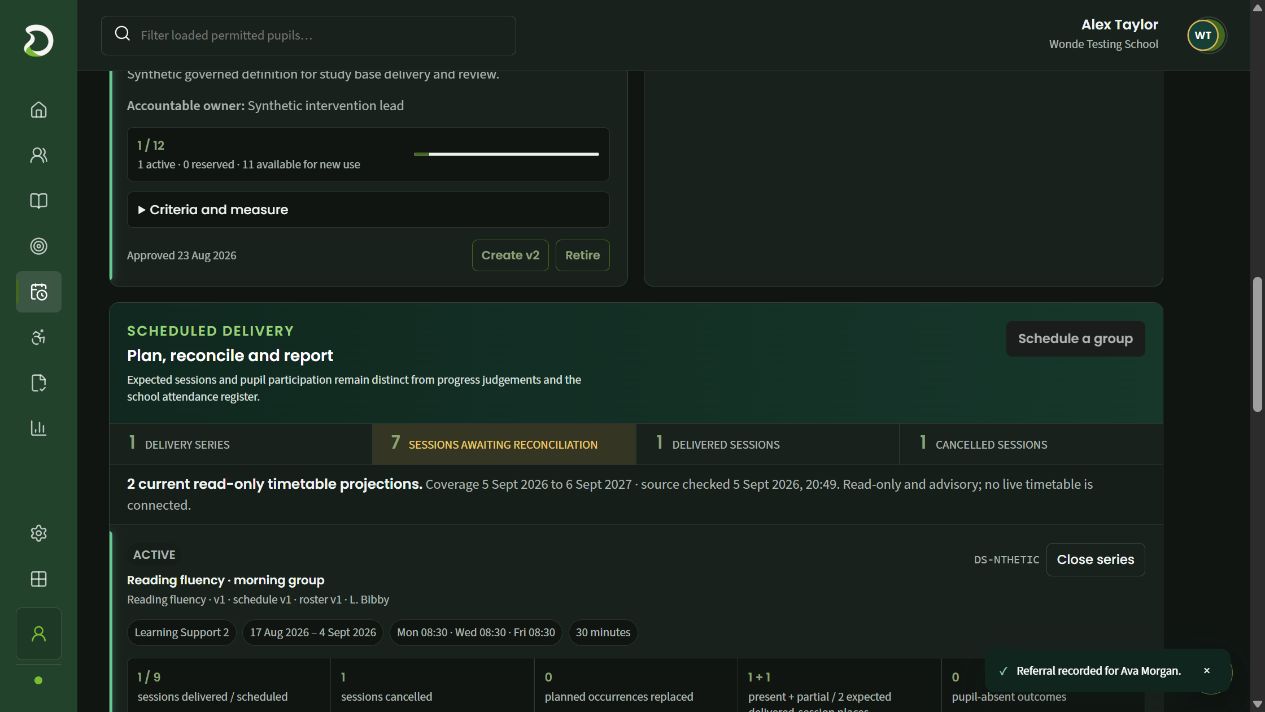Image resolution: width=1265 pixels, height=712 pixels.
Task: Focus the filter permitted pupils search field
Action: (x=308, y=35)
